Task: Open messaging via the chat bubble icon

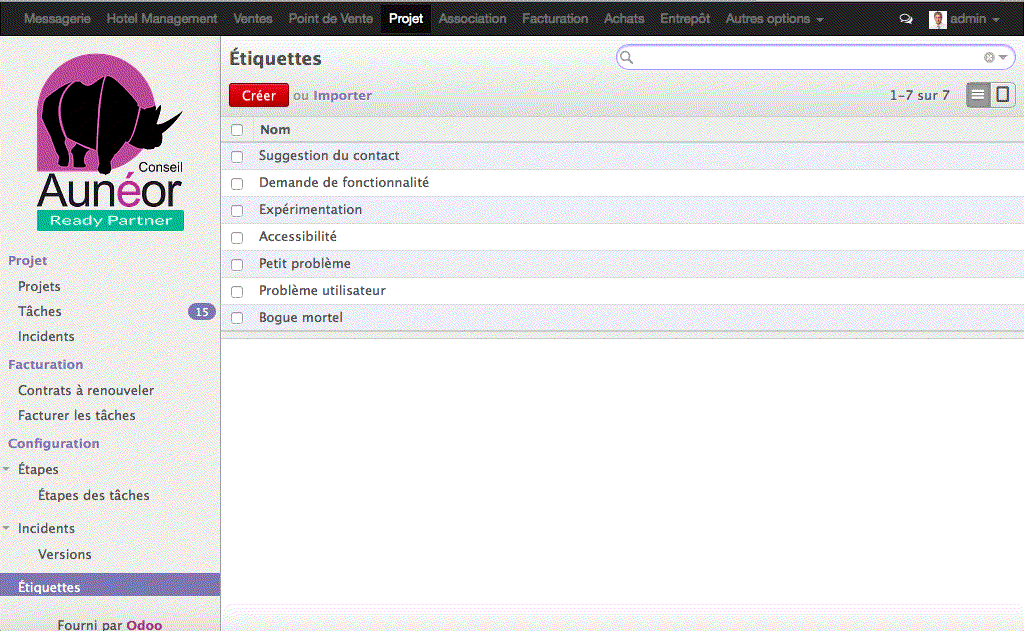Action: click(906, 18)
